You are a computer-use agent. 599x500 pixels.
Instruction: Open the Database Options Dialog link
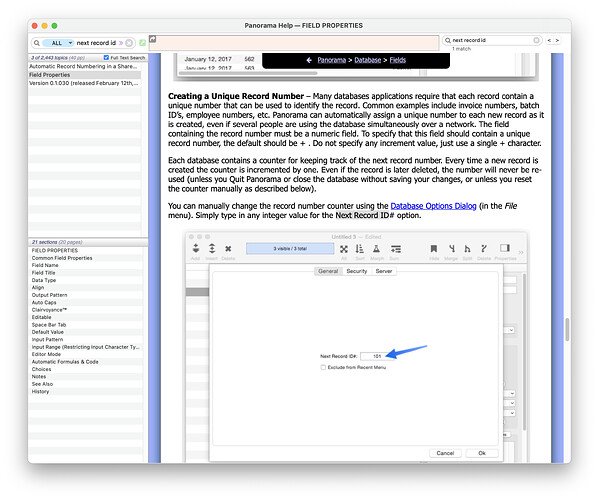coord(433,206)
